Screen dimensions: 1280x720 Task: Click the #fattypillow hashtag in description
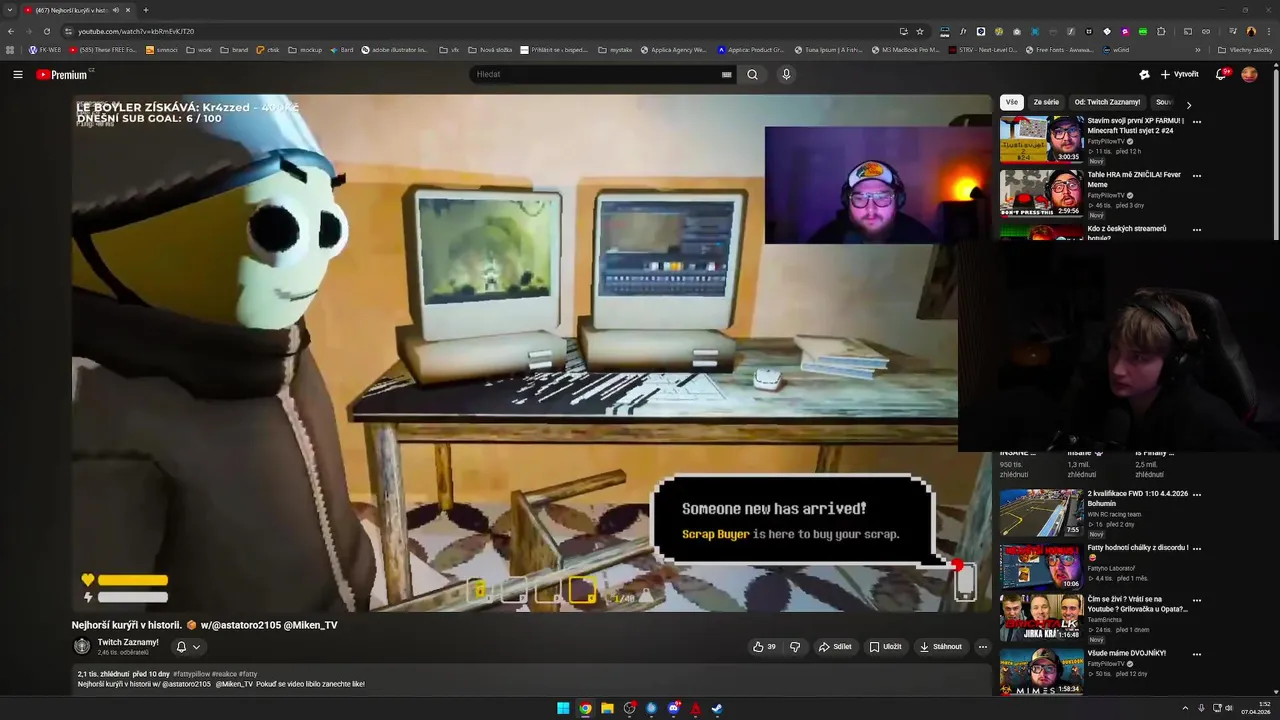point(191,674)
